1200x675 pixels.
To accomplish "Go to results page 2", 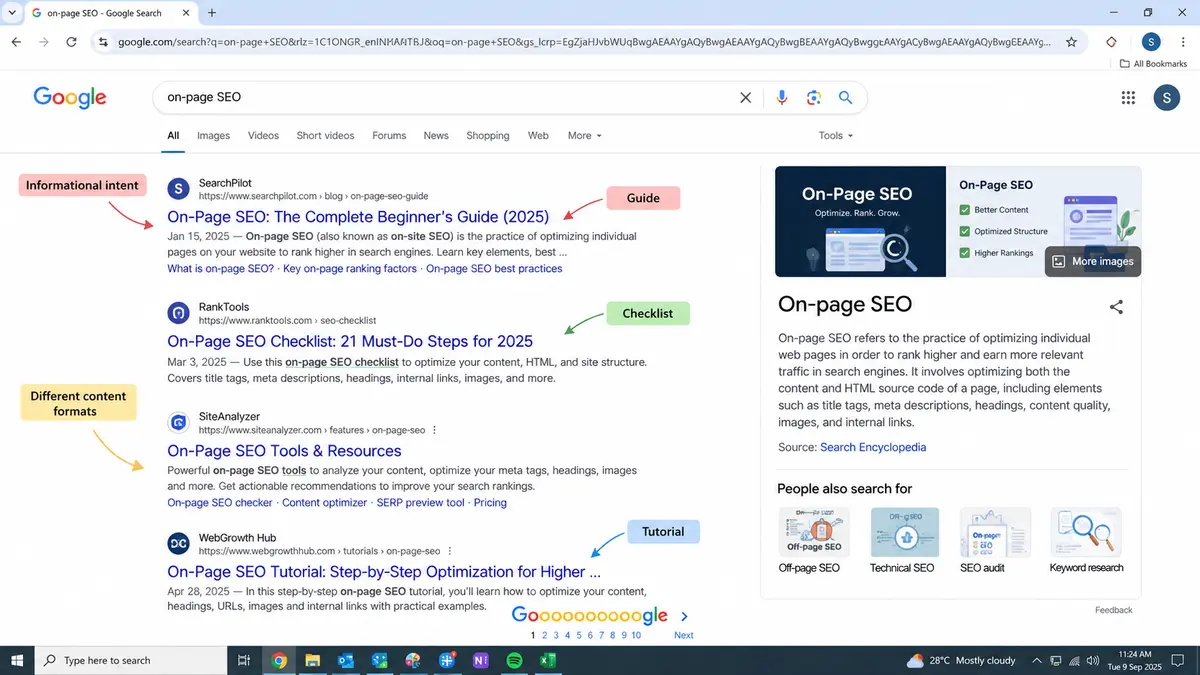I will [544, 635].
